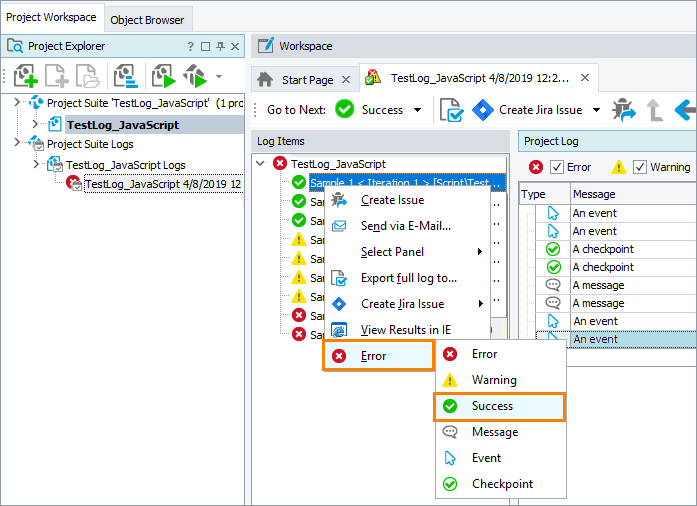Image resolution: width=697 pixels, height=506 pixels.
Task: Uncheck the Error filter checkbox
Action: [558, 167]
